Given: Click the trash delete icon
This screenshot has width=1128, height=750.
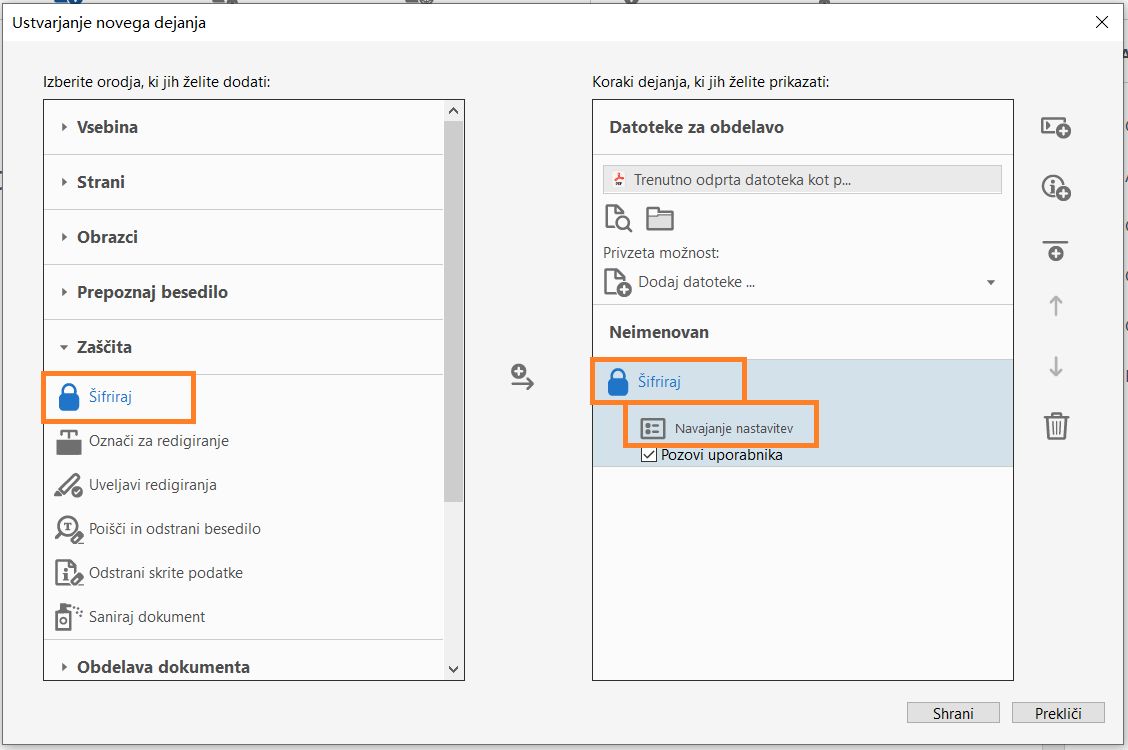Looking at the screenshot, I should pos(1056,426).
